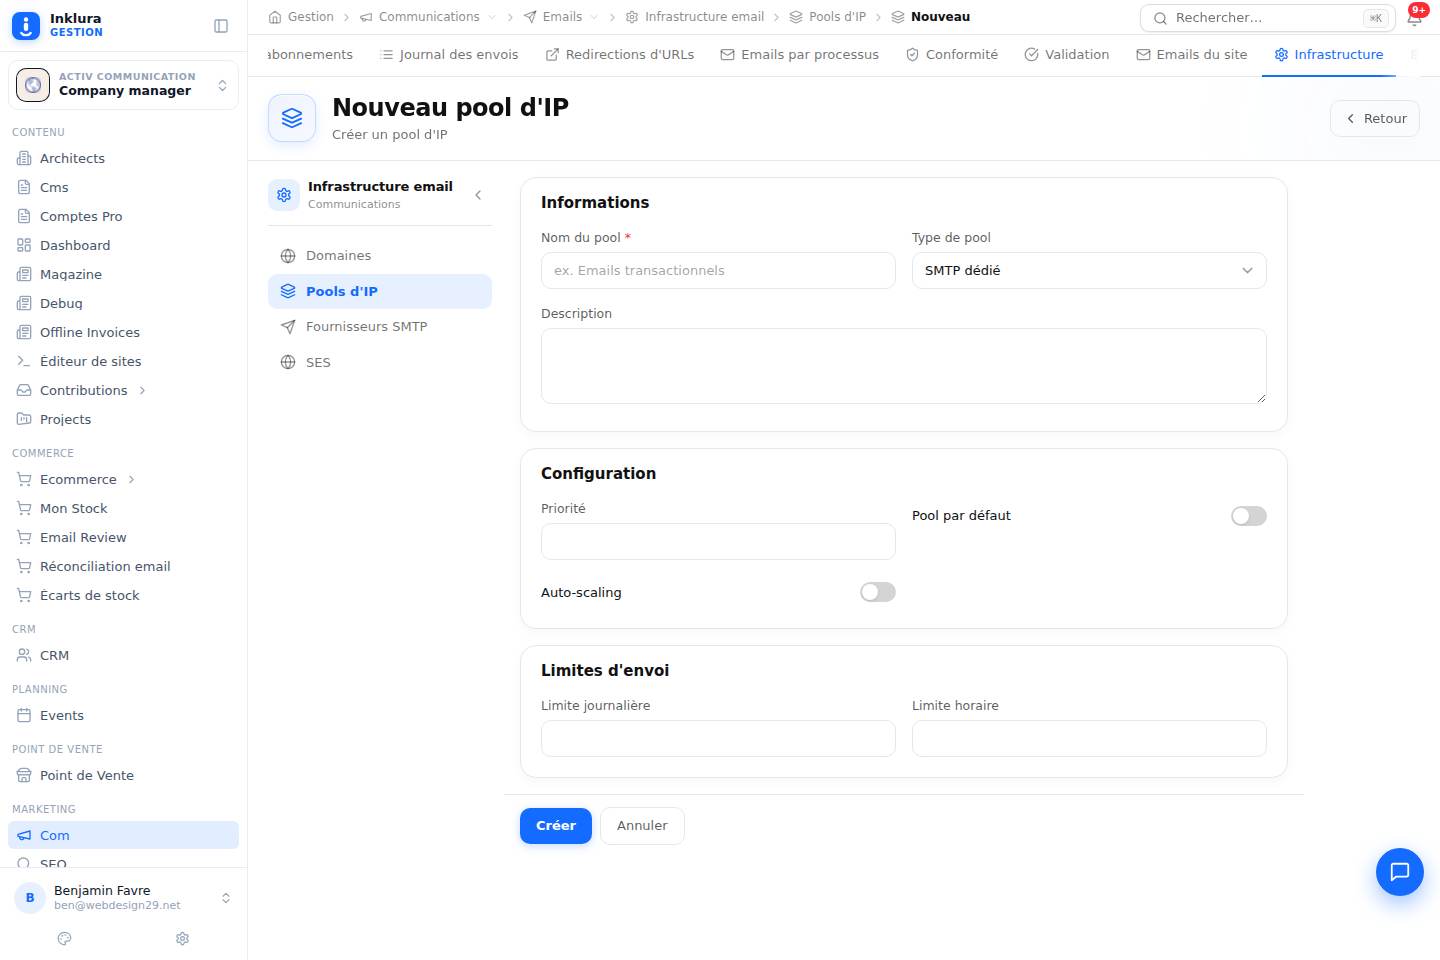
Task: Click the settings gear at sidebar bottom
Action: (x=182, y=938)
